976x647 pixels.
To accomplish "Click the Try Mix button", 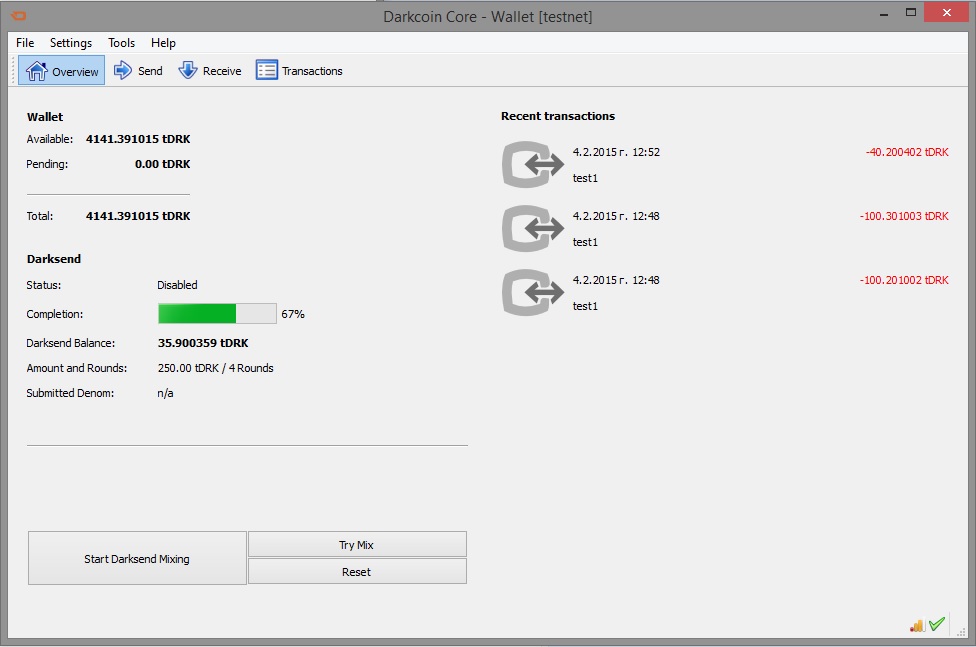I will click(x=357, y=544).
